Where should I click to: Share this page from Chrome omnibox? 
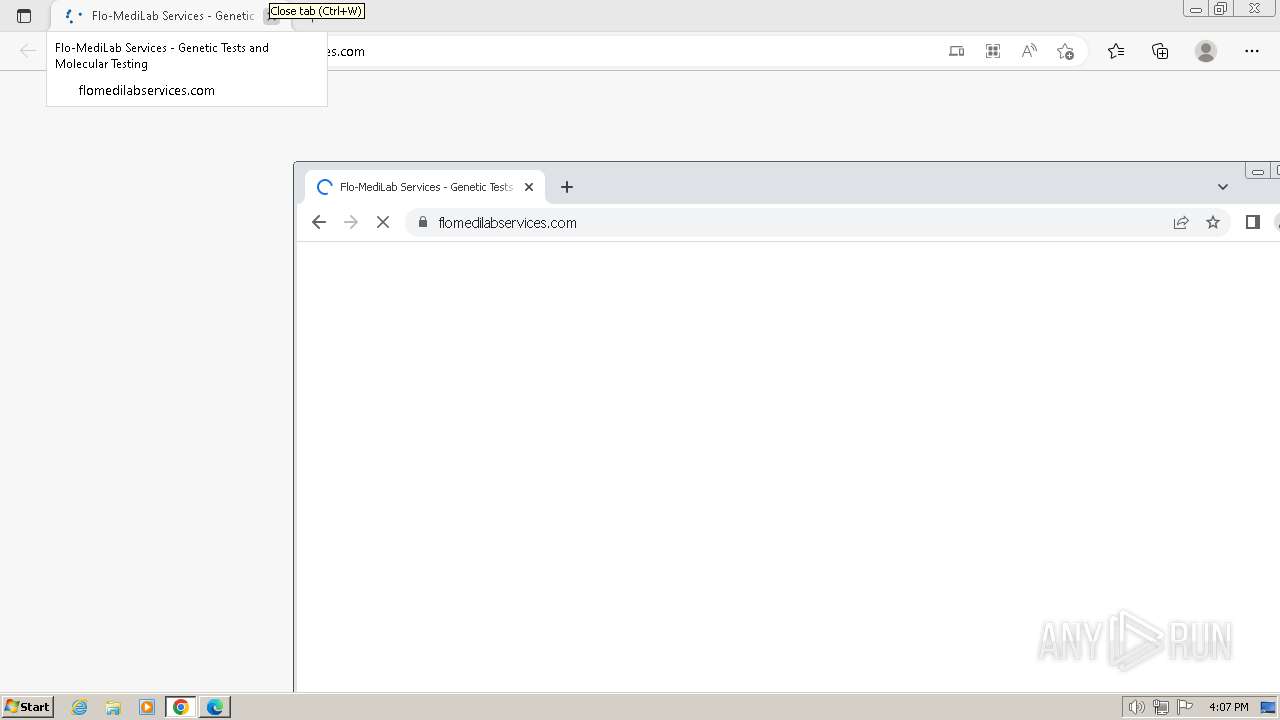(x=1181, y=222)
